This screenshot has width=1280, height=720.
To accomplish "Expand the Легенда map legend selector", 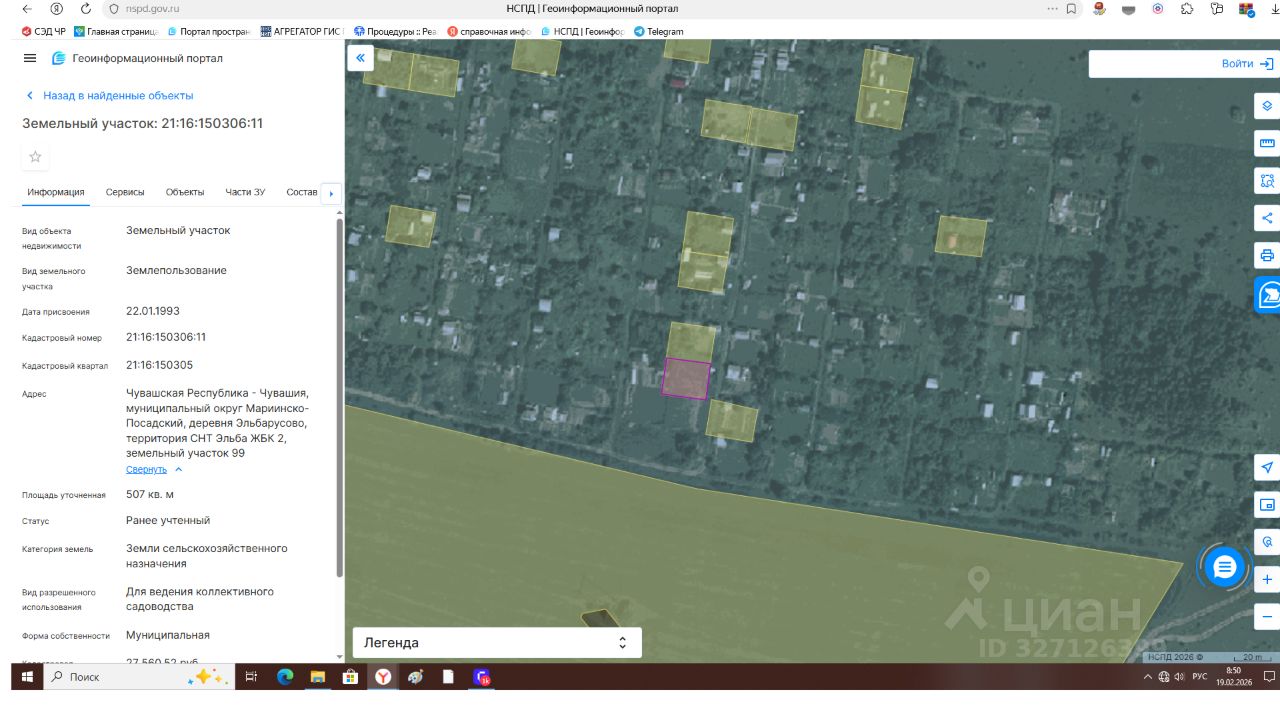I will click(497, 642).
